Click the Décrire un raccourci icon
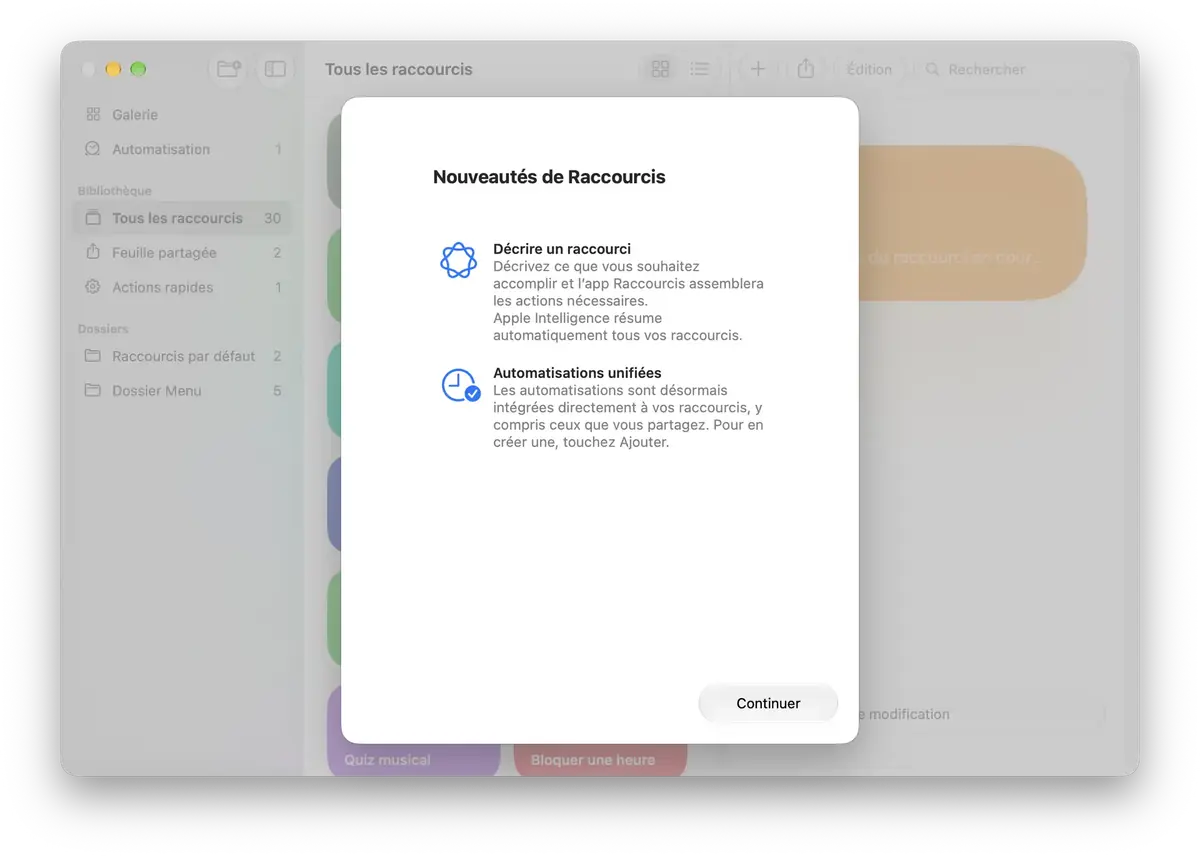 pyautogui.click(x=459, y=261)
